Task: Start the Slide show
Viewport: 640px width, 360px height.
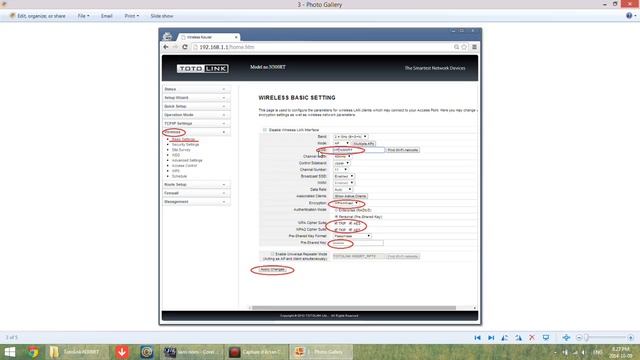Action: click(x=162, y=16)
